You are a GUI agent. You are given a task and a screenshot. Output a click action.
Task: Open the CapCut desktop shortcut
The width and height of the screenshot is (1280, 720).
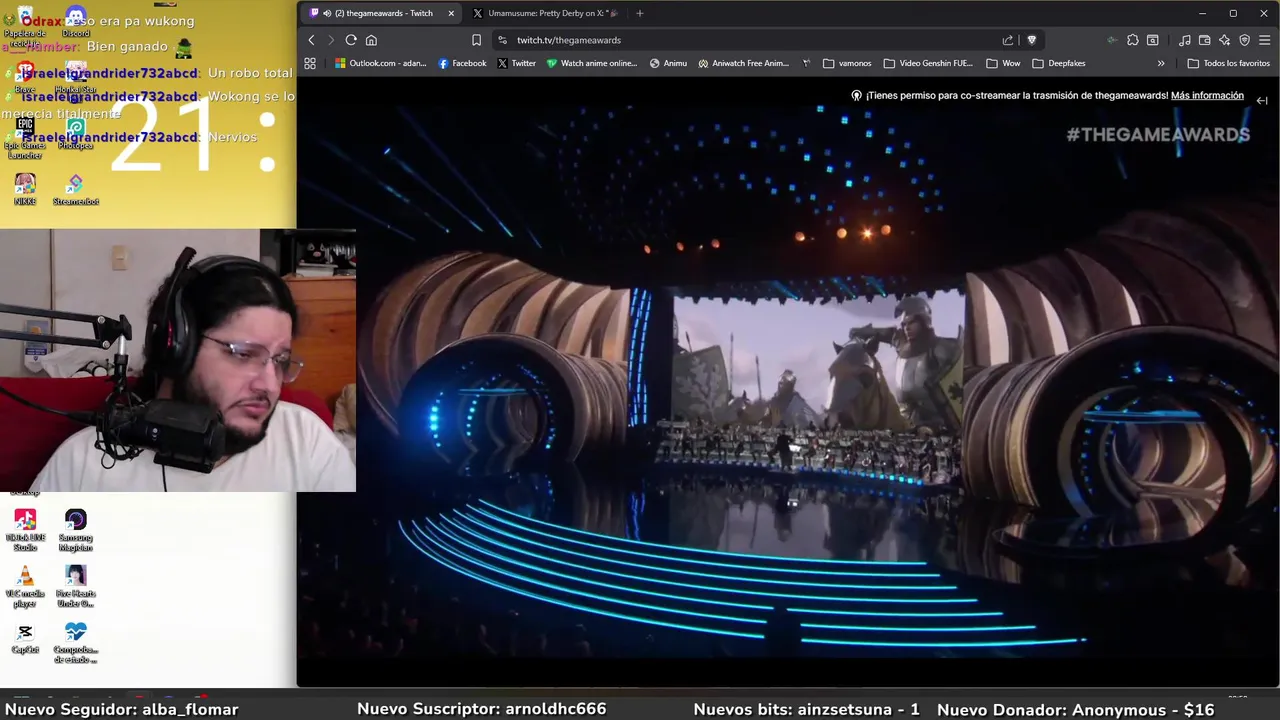pyautogui.click(x=25, y=639)
